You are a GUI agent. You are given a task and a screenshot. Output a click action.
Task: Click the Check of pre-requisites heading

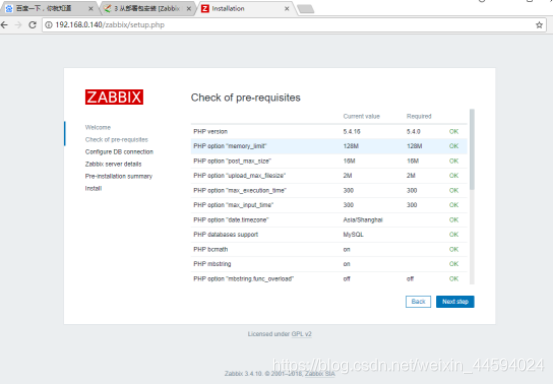[246, 98]
